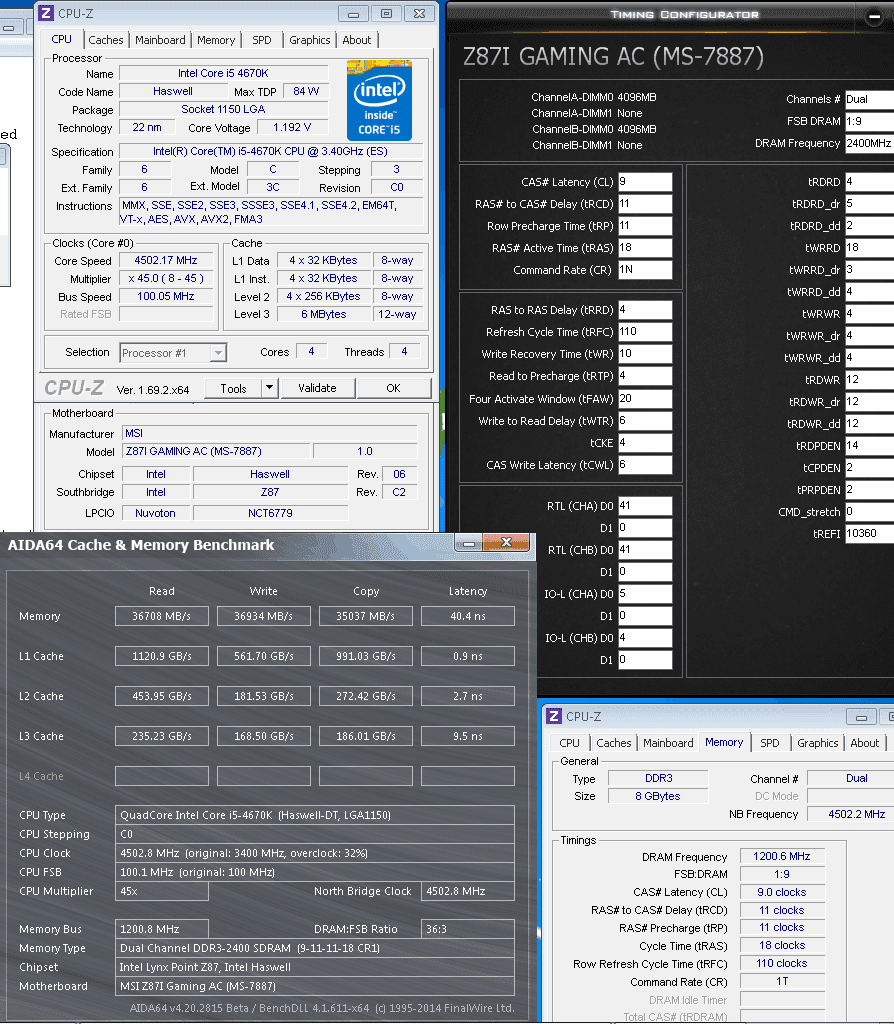Select the Row Precharge Time (tRP) field
Viewport: 894px width, 1024px height.
[645, 226]
